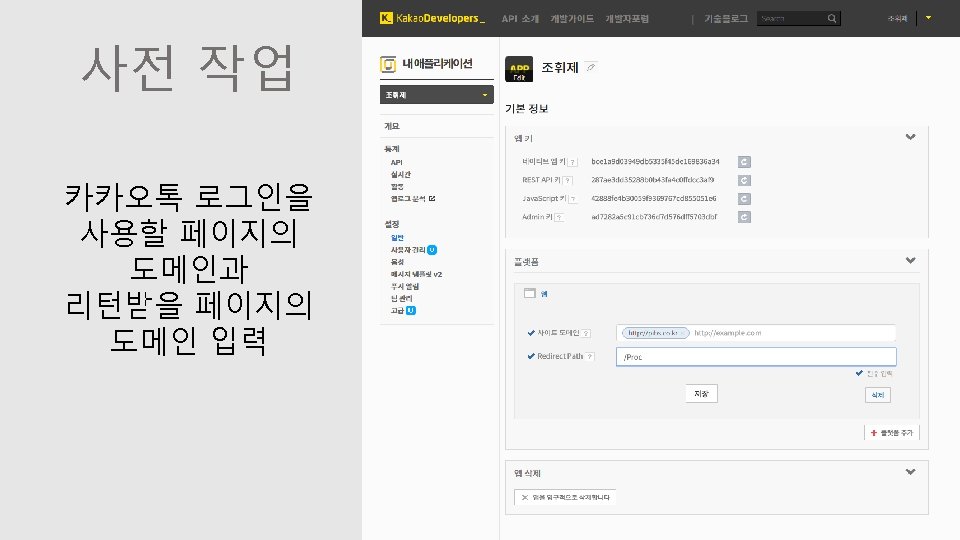Open help for JavaScript key
The width and height of the screenshot is (960, 540).
pos(573,199)
